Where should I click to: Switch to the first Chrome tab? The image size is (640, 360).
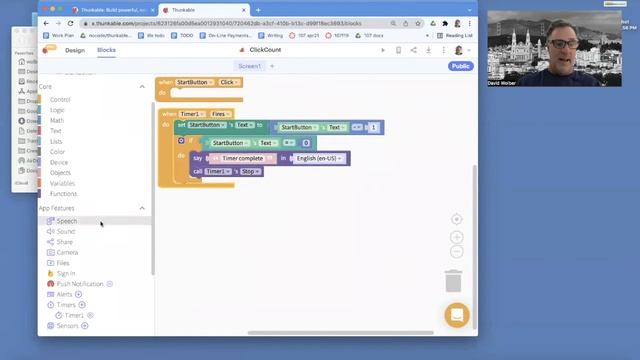[112, 10]
